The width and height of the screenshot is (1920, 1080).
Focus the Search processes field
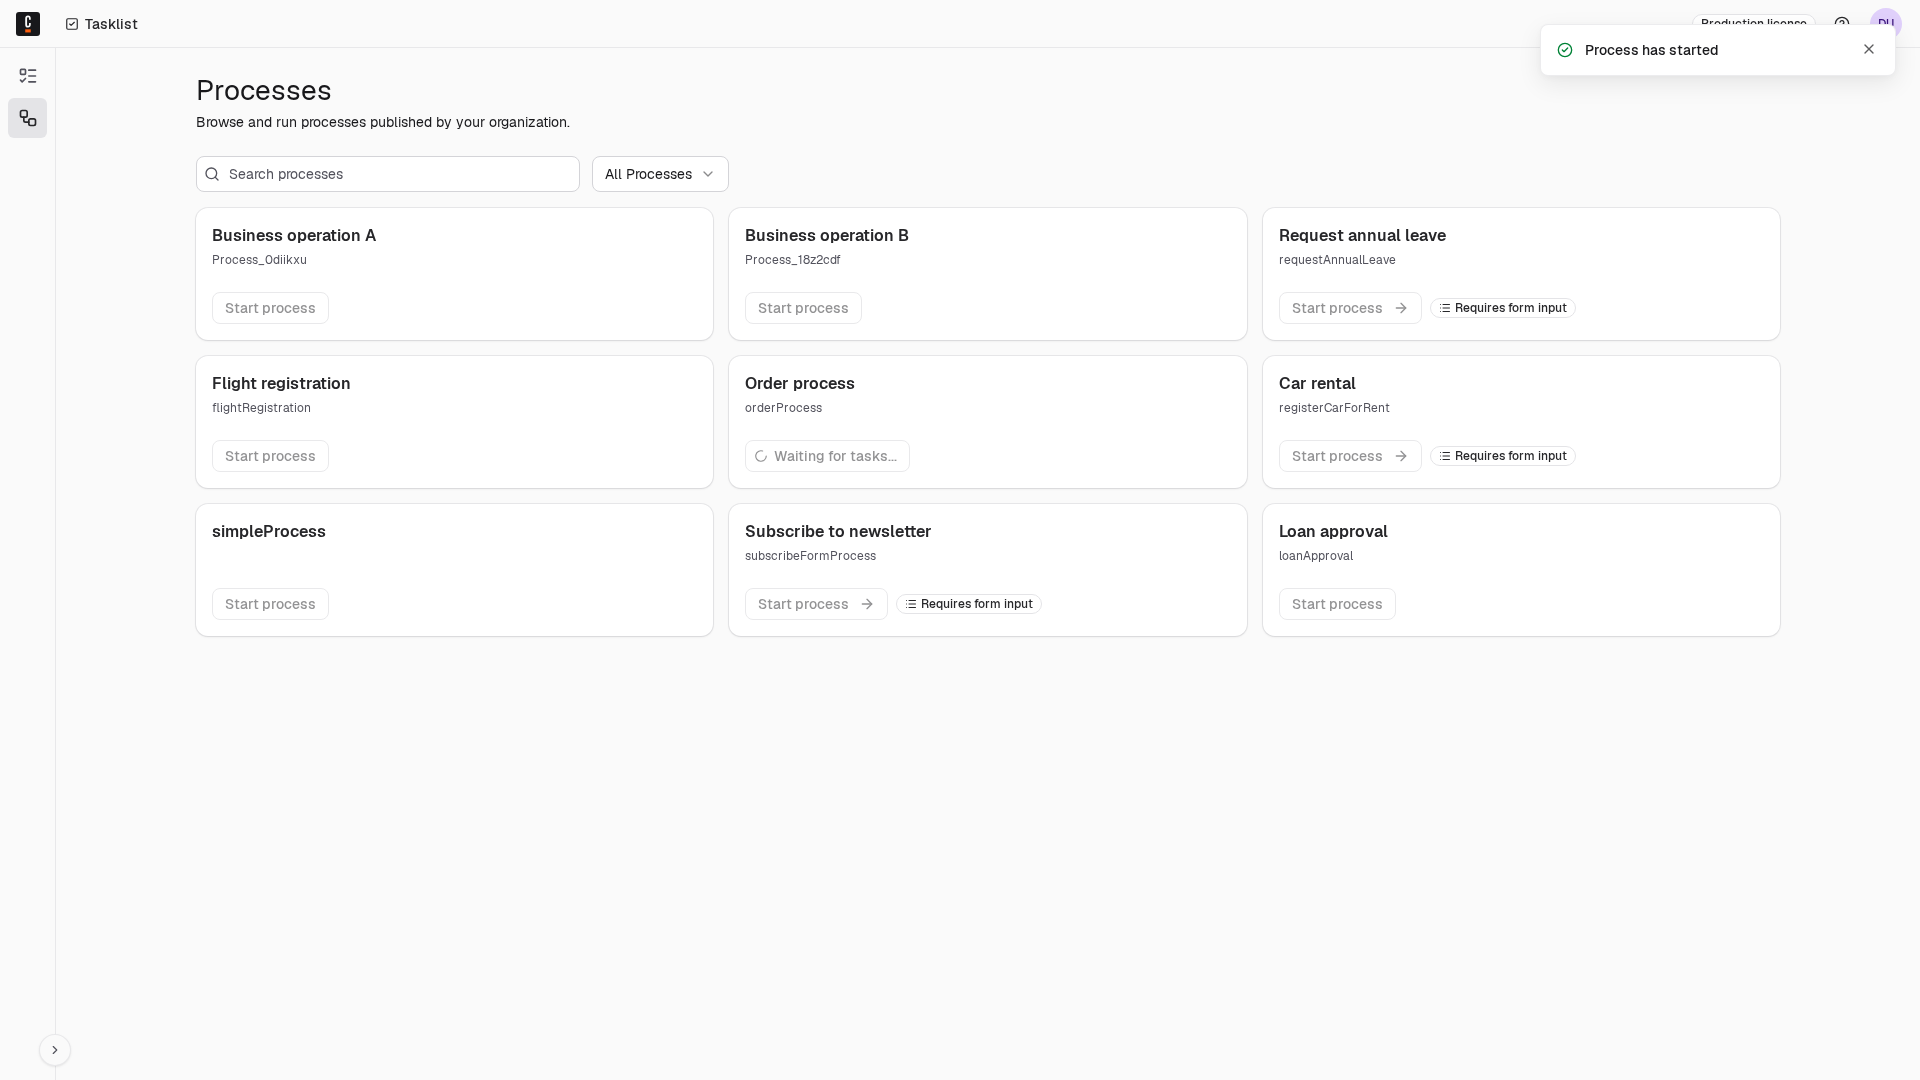[x=388, y=174]
